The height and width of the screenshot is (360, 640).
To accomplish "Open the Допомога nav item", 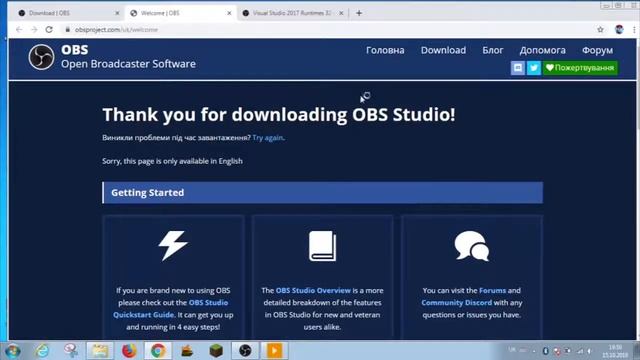I will tap(542, 50).
